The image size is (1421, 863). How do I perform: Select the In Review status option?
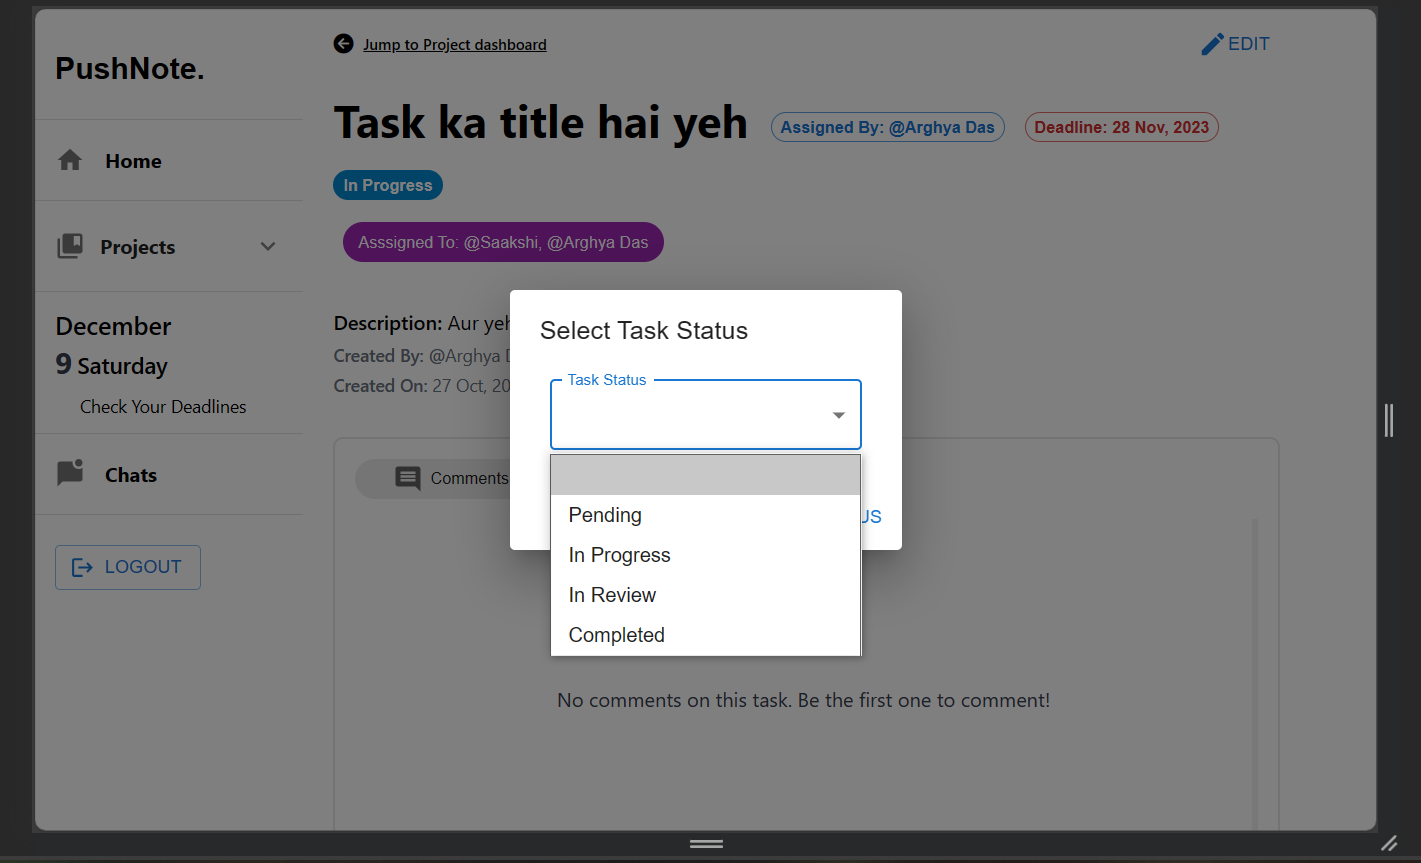(x=612, y=594)
